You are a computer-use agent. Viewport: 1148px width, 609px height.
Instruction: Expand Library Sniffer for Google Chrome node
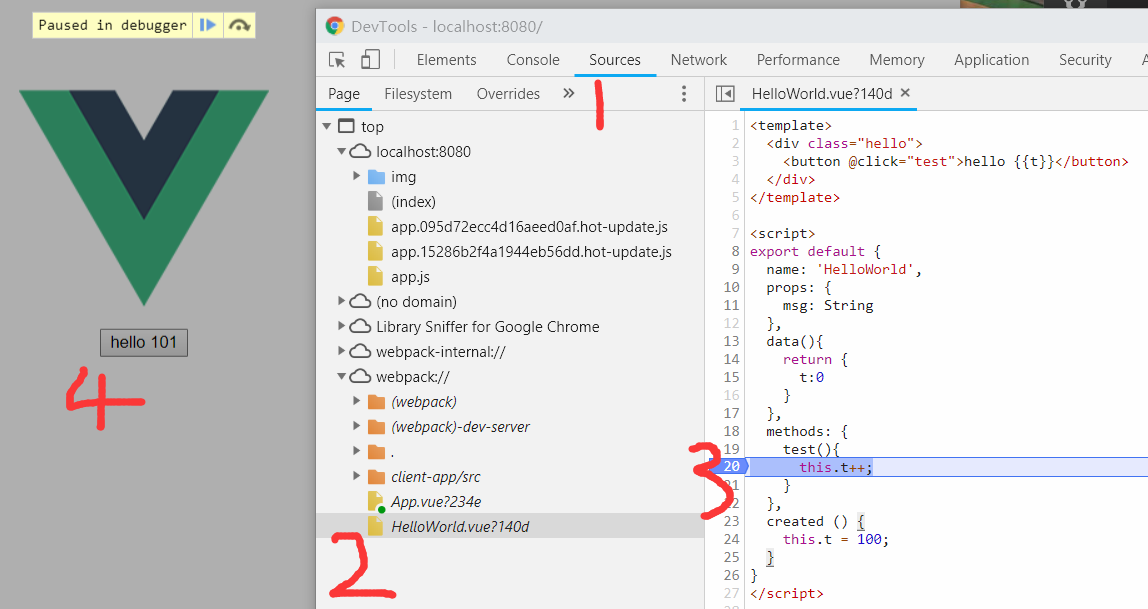click(341, 326)
